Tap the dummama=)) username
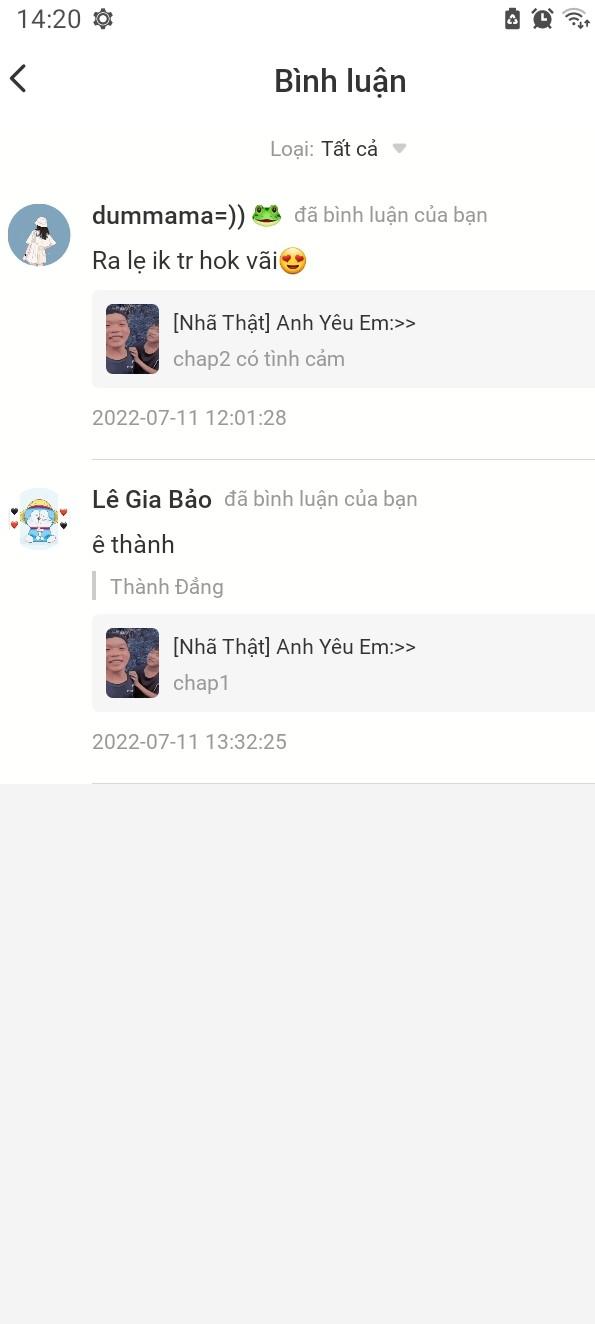The width and height of the screenshot is (595, 1324). pyautogui.click(x=168, y=215)
